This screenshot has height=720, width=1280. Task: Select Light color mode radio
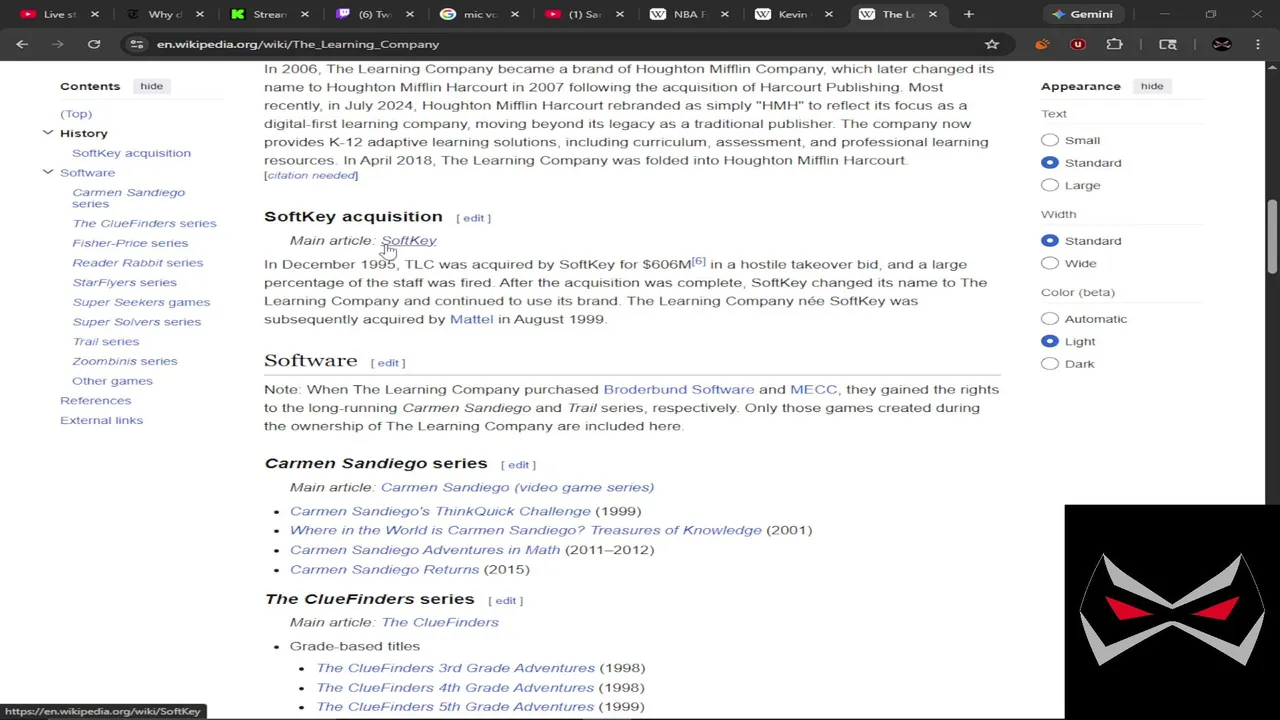(x=1049, y=341)
